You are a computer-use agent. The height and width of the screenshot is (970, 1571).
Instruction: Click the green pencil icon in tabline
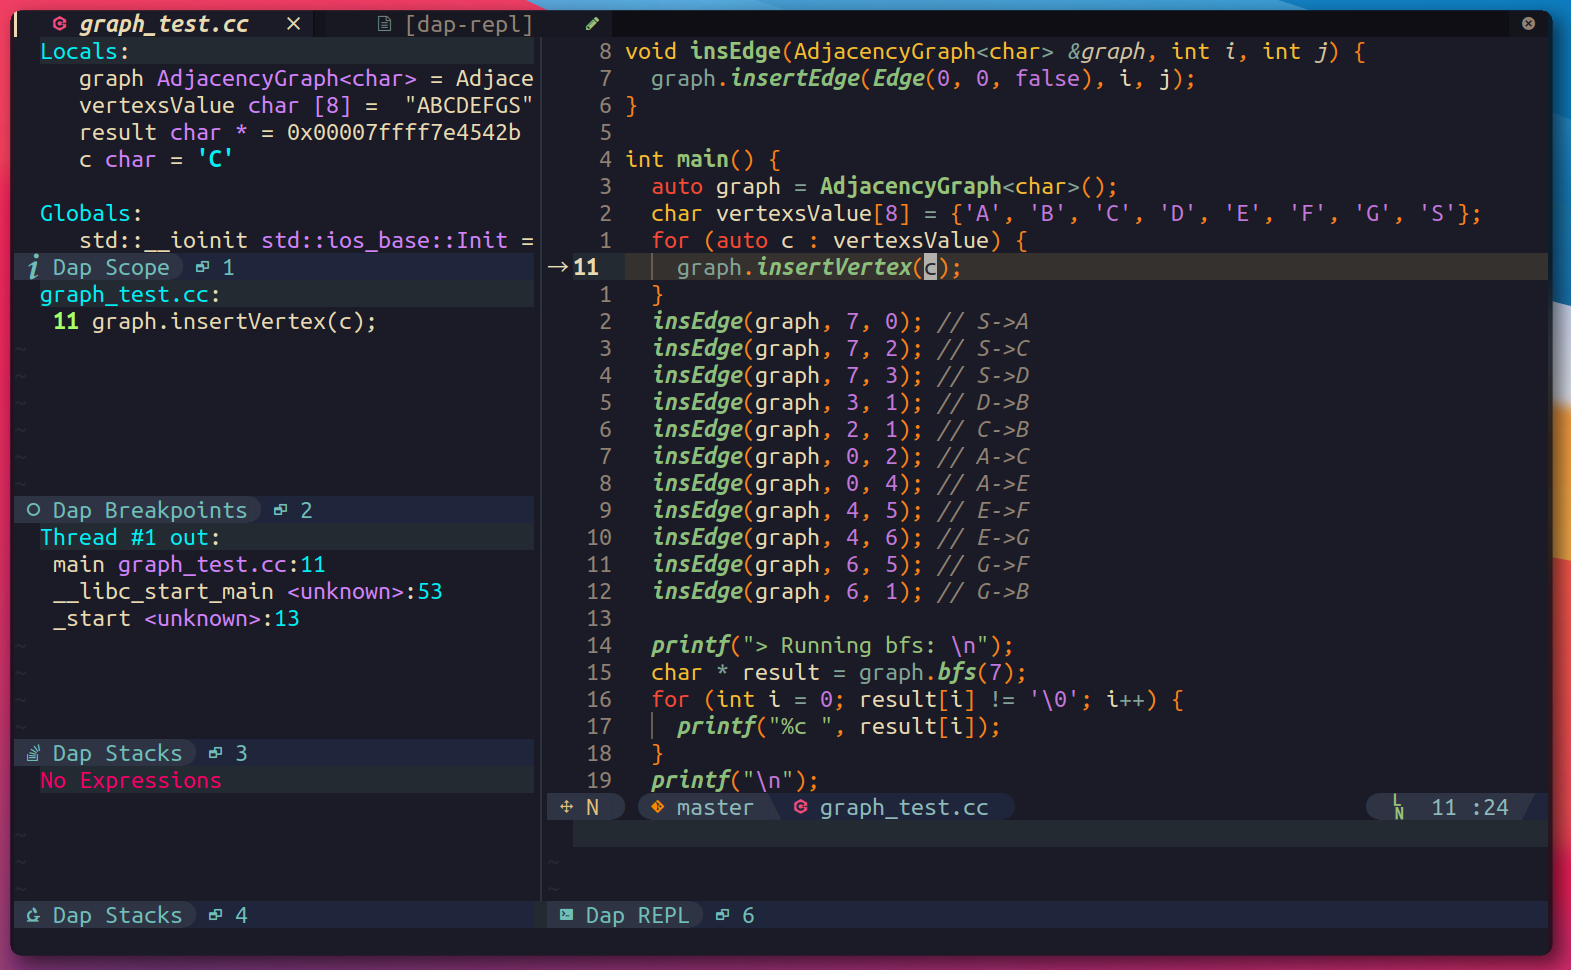coord(592,23)
